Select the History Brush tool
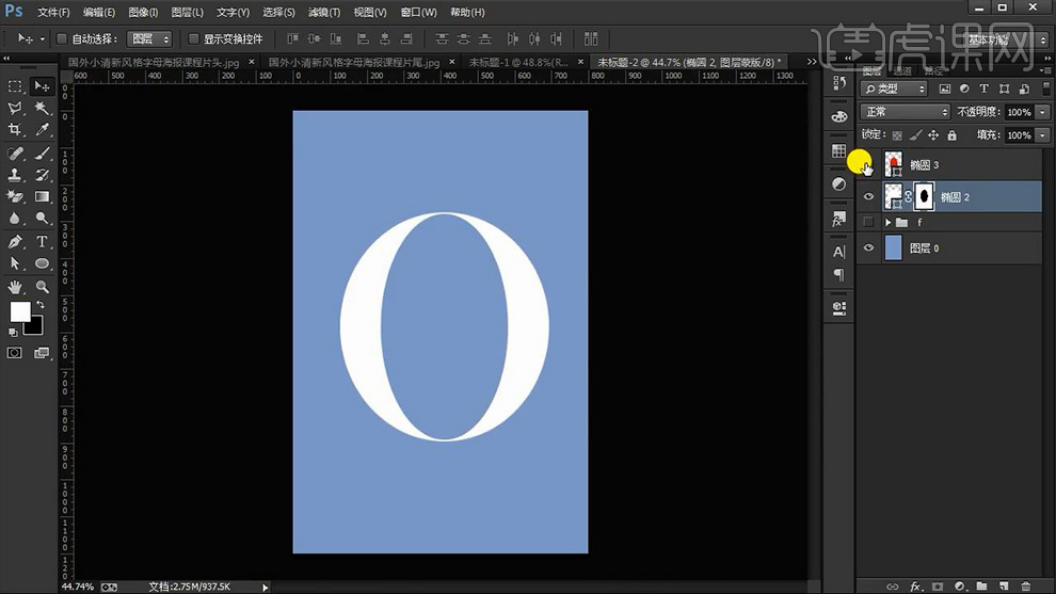Image resolution: width=1056 pixels, height=595 pixels. (x=42, y=175)
